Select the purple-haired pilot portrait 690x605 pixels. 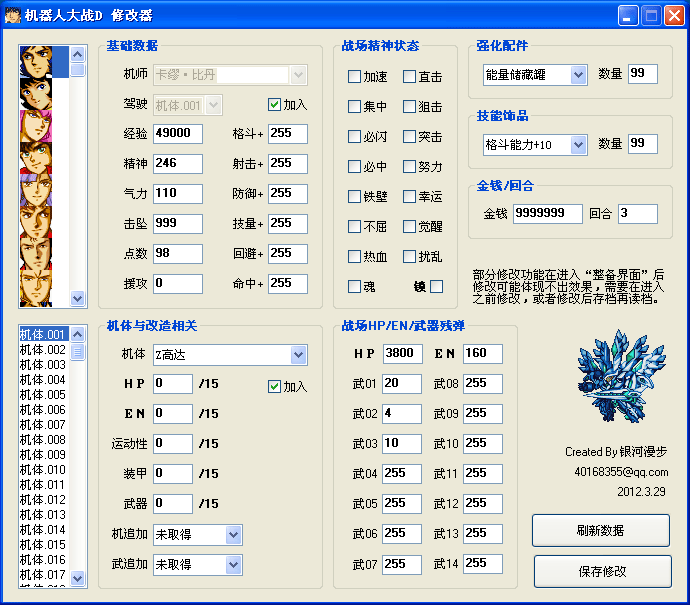(36, 190)
